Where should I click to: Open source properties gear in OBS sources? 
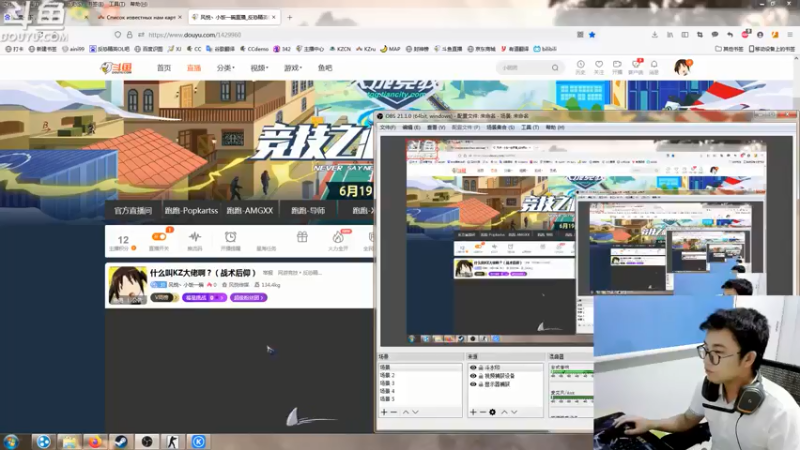pos(492,412)
